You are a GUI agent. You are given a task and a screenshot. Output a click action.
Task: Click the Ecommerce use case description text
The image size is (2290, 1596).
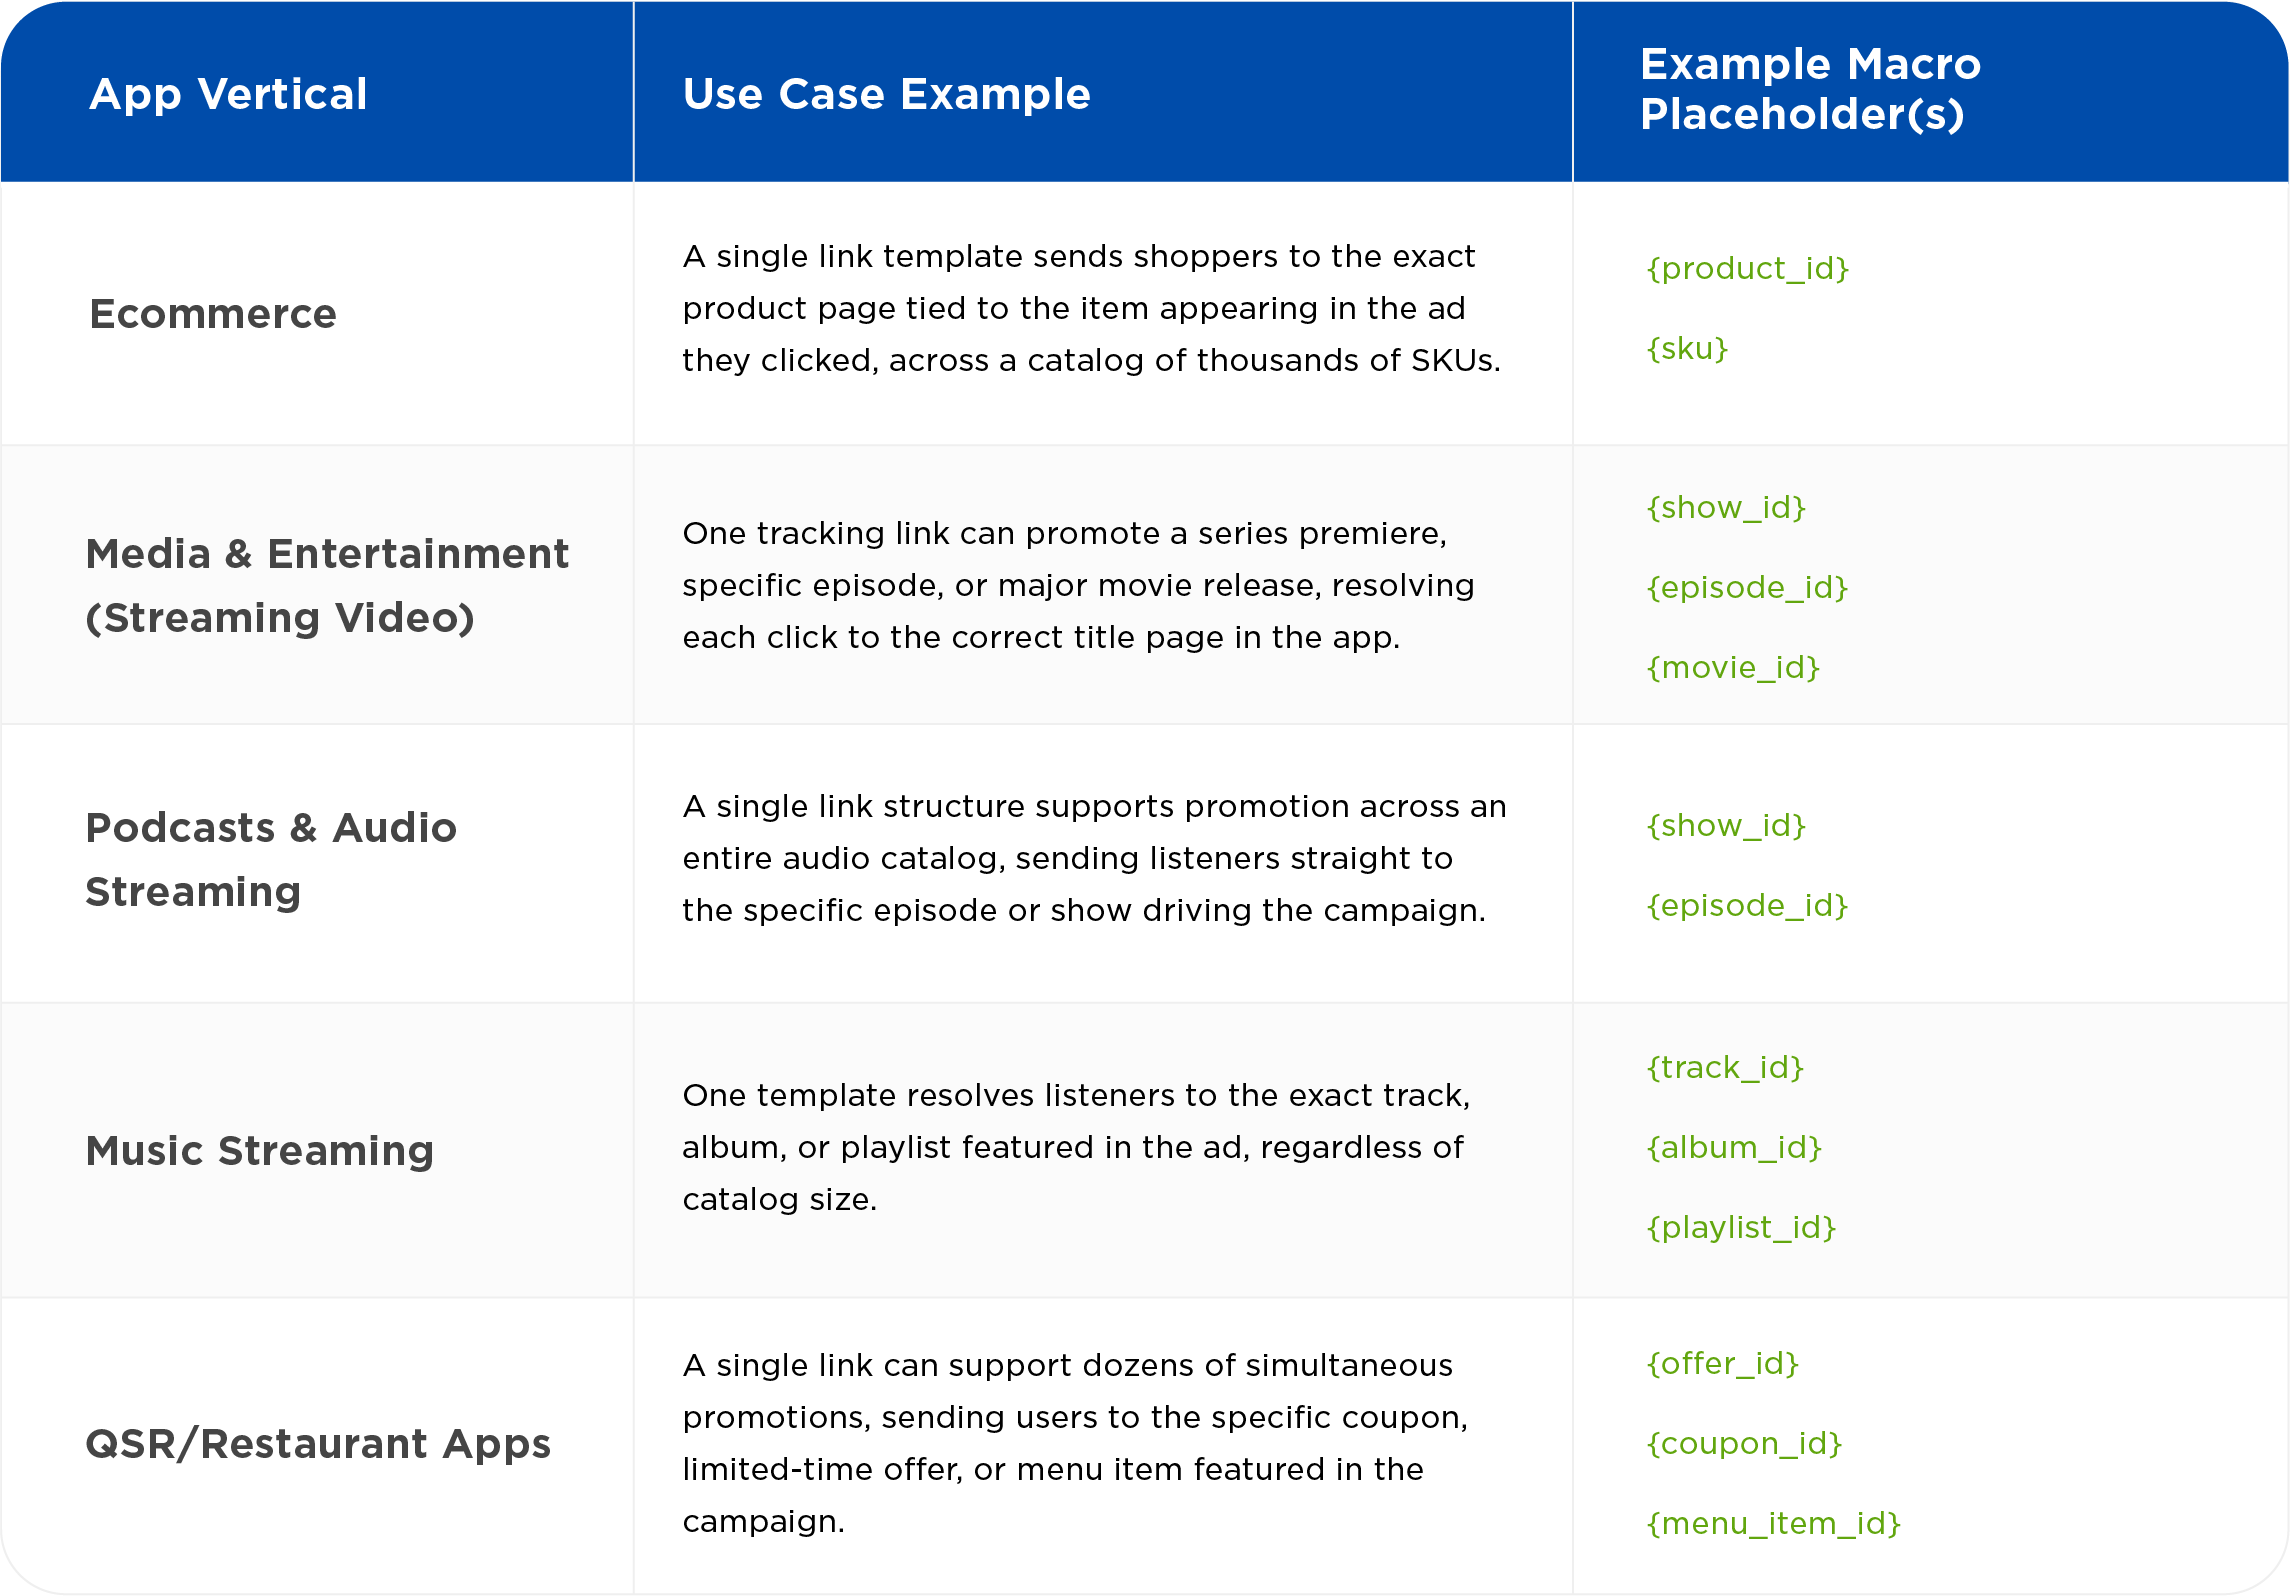tap(1092, 308)
